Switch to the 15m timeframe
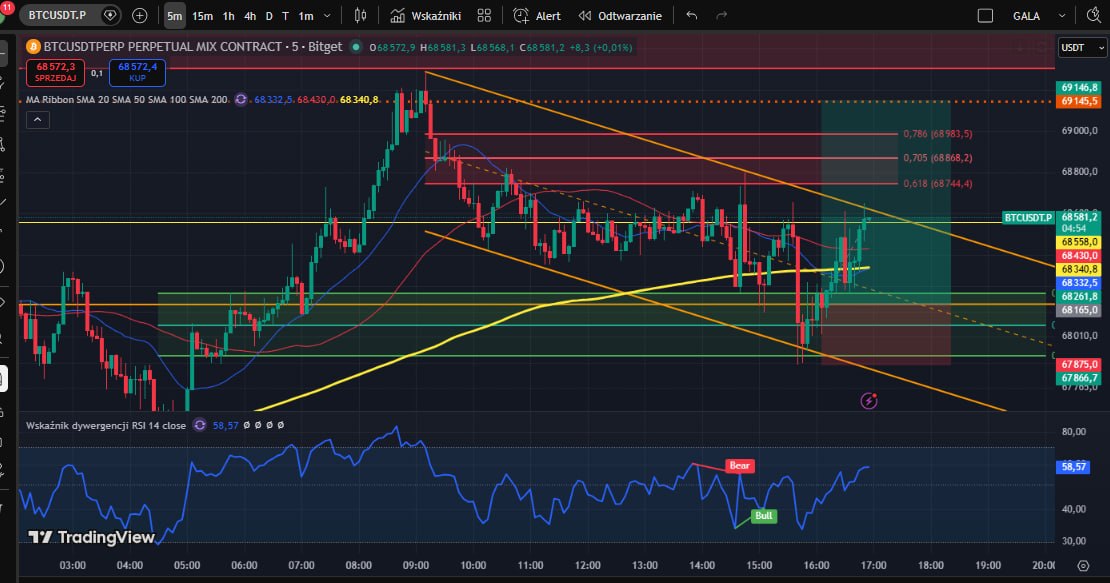This screenshot has width=1110, height=583. (x=202, y=16)
